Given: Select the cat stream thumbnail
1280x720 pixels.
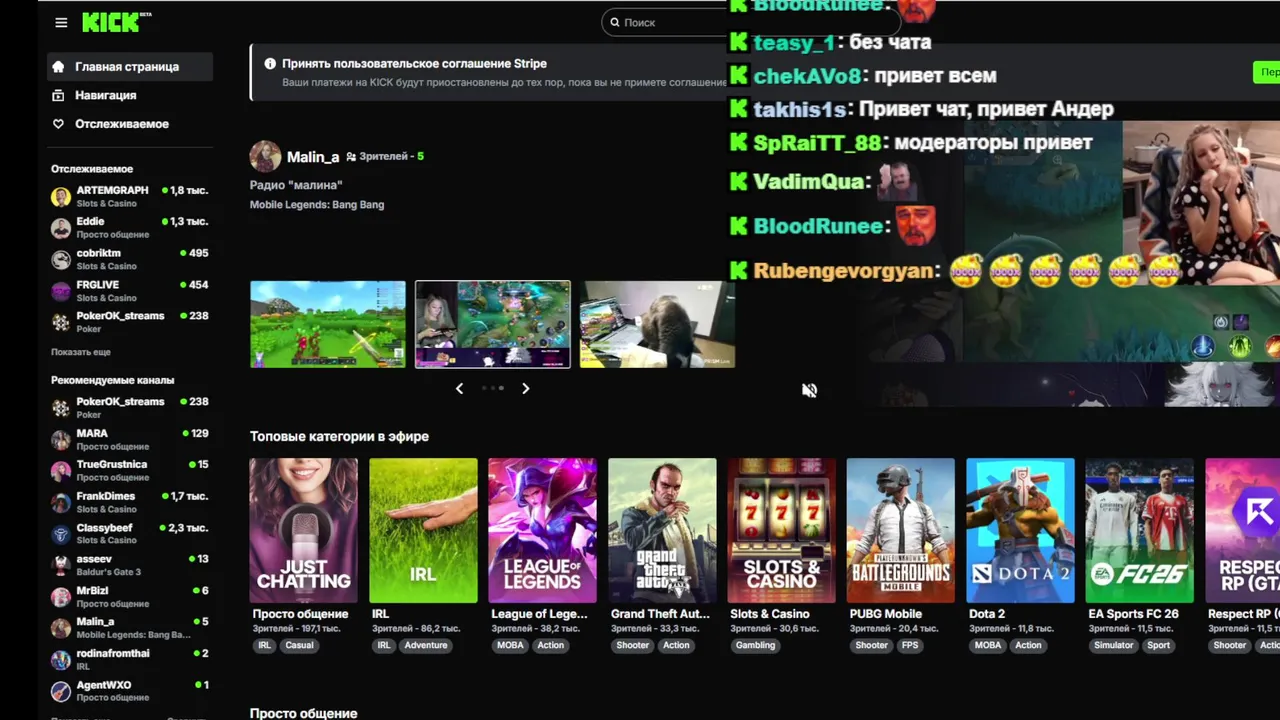Looking at the screenshot, I should pyautogui.click(x=657, y=324).
